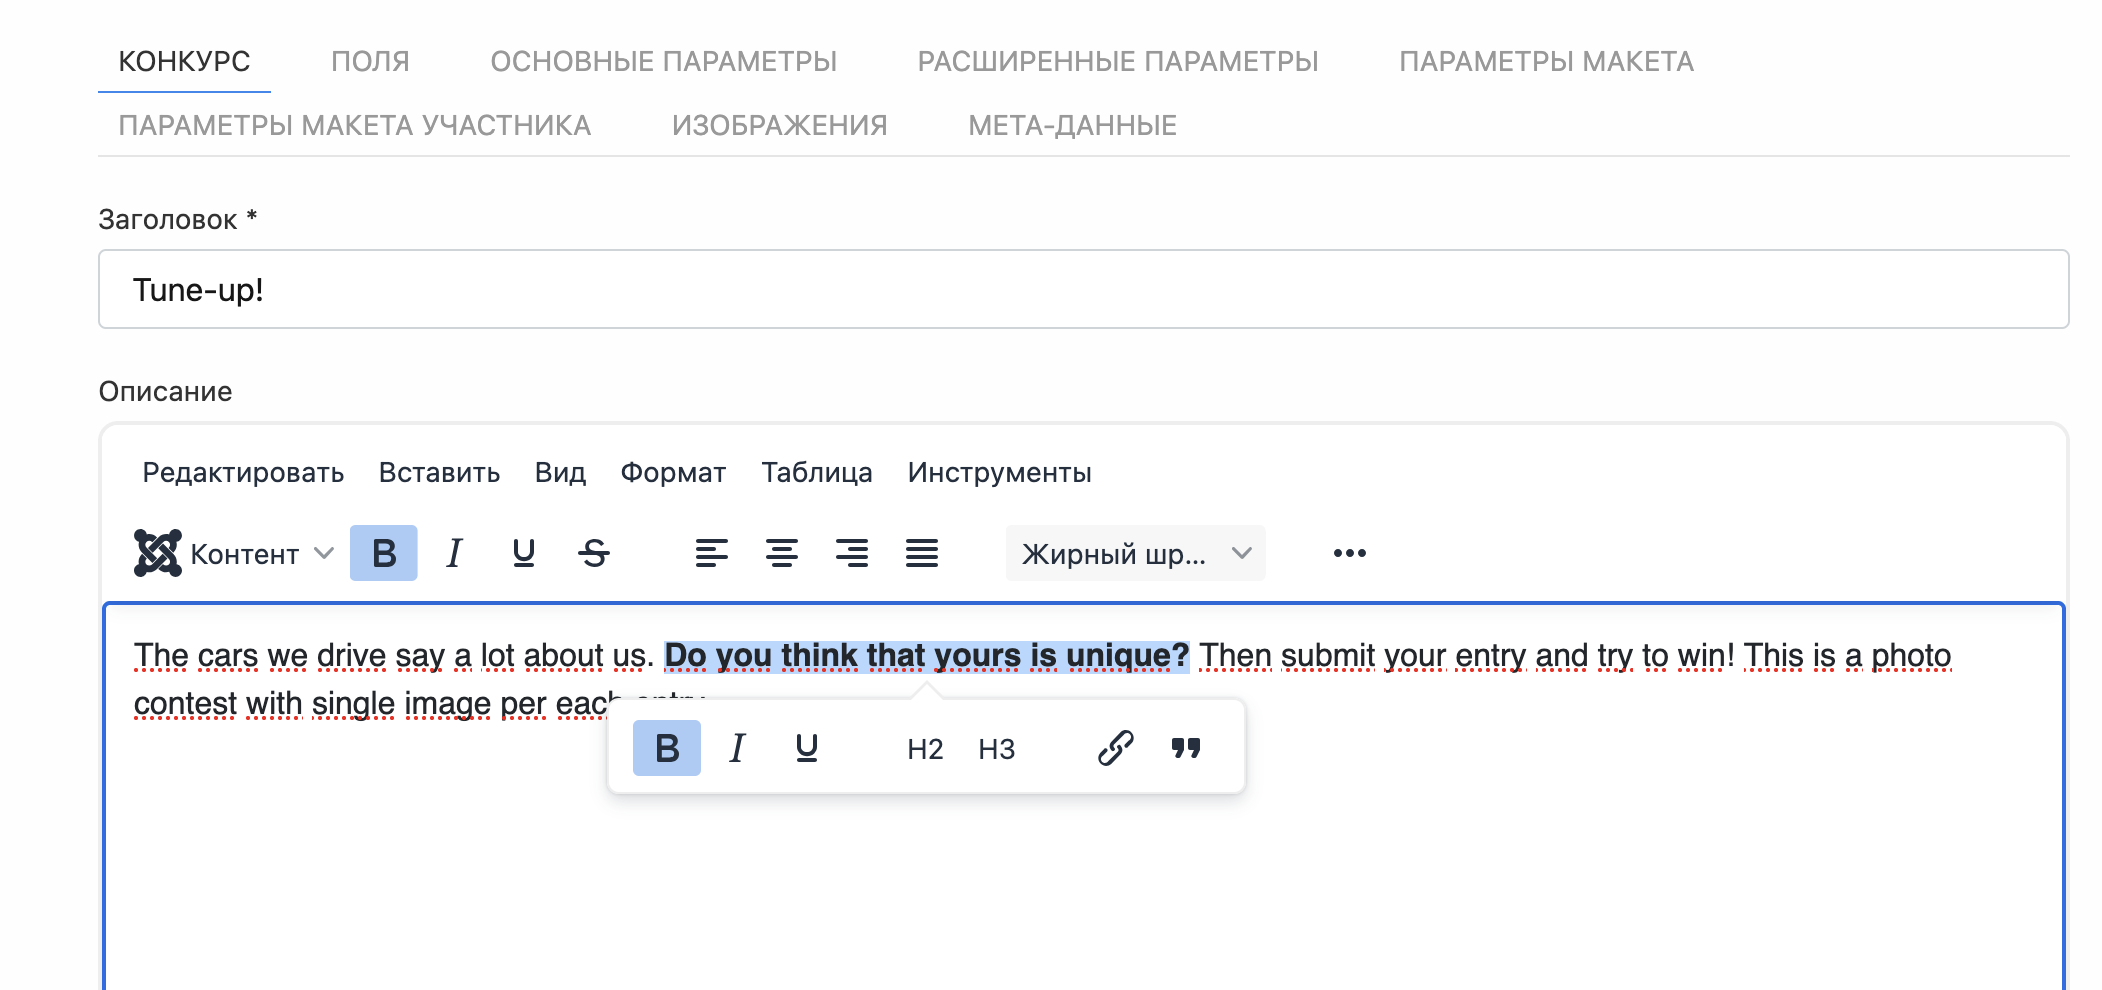This screenshot has height=990, width=2102.
Task: Open the Жирный шр... format dropdown
Action: pos(1136,553)
